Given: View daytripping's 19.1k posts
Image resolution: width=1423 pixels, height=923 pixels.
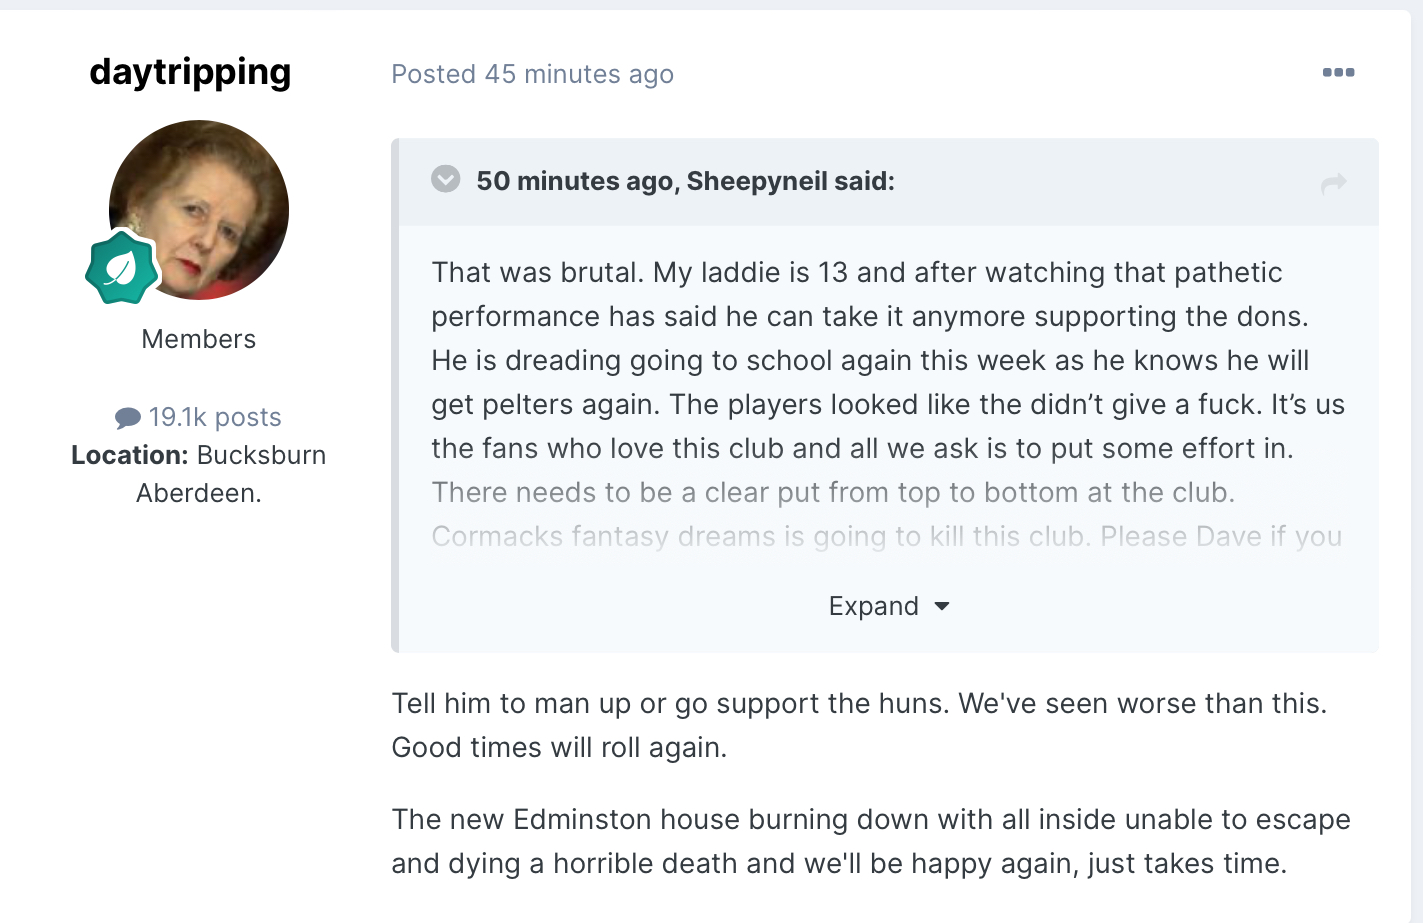Looking at the screenshot, I should pos(214,417).
